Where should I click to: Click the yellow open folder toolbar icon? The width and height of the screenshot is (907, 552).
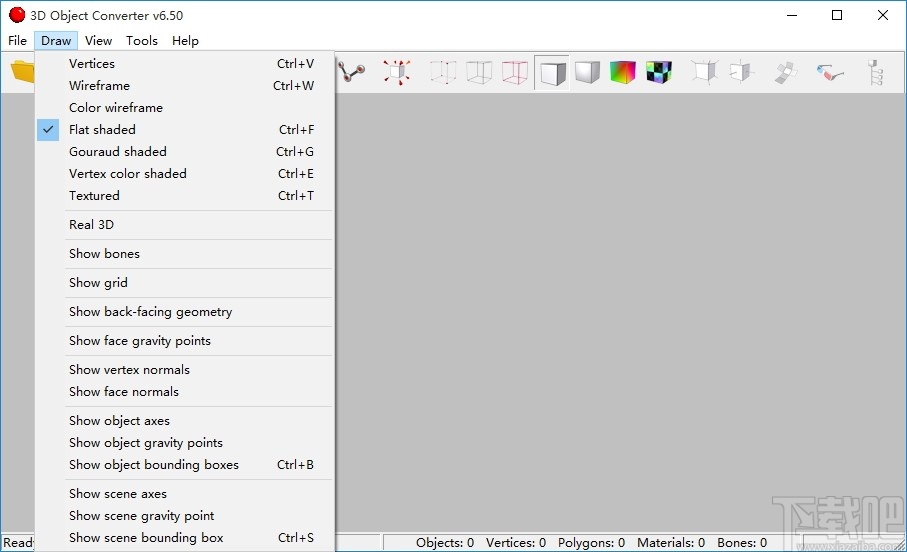coord(23,72)
